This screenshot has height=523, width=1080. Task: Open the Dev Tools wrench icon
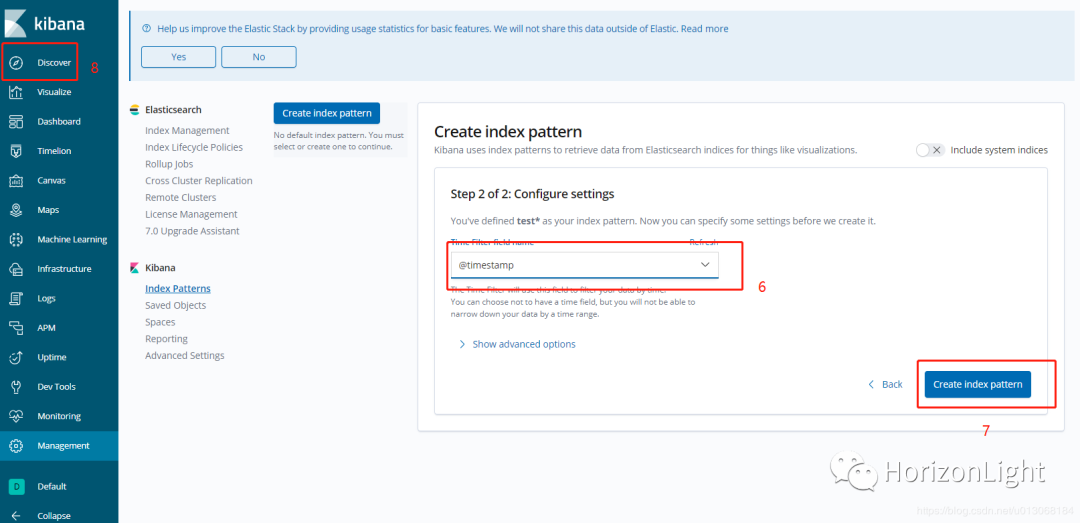click(x=17, y=387)
